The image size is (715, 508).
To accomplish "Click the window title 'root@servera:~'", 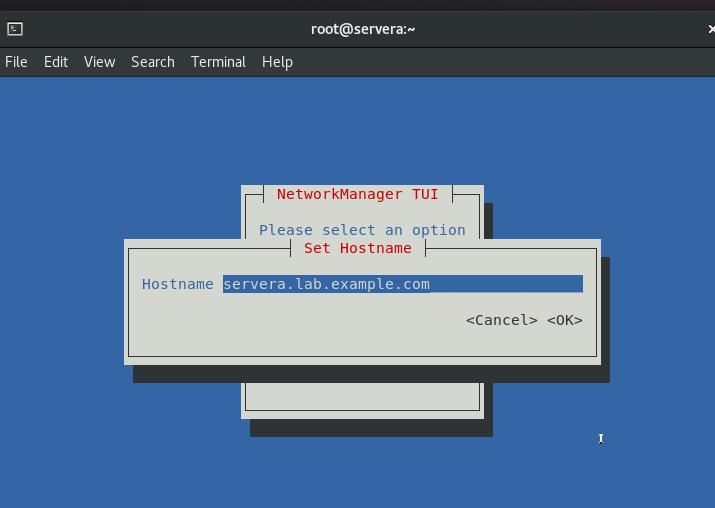I will pos(363,29).
